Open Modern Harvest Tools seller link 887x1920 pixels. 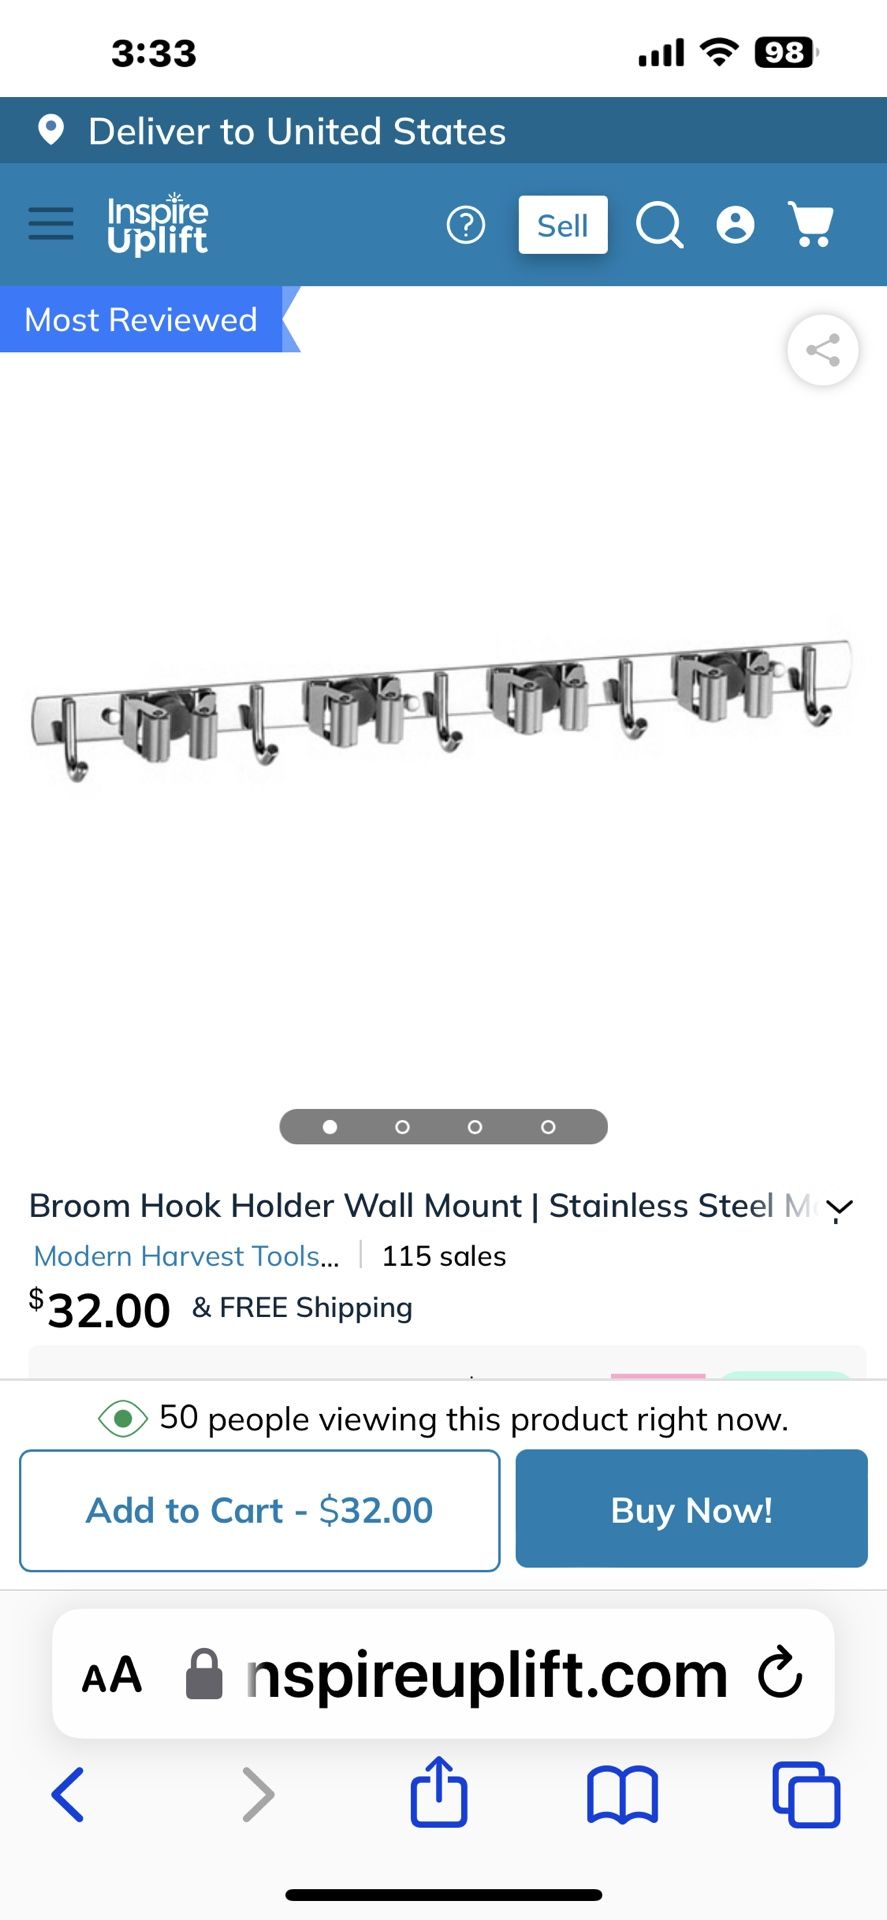pyautogui.click(x=187, y=1256)
